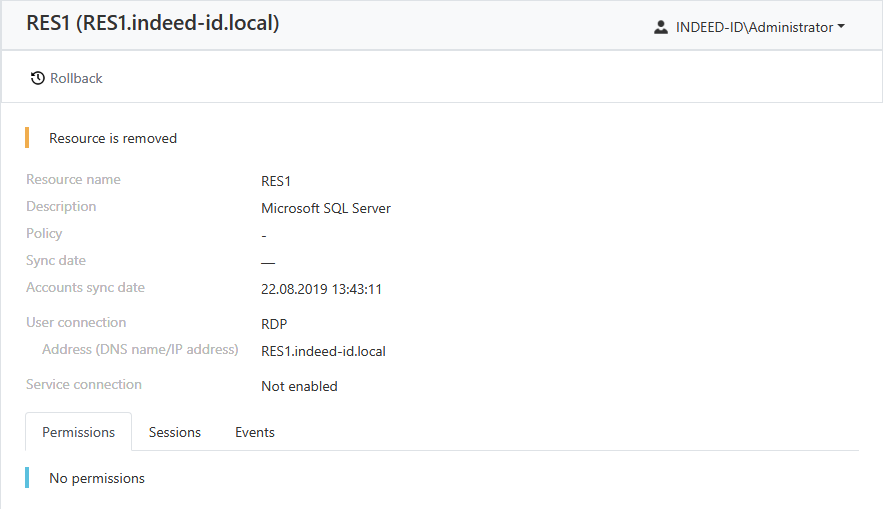The height and width of the screenshot is (509, 883).
Task: Click the accounts sync date 22.08.2019 13:43:11
Action: (321, 289)
